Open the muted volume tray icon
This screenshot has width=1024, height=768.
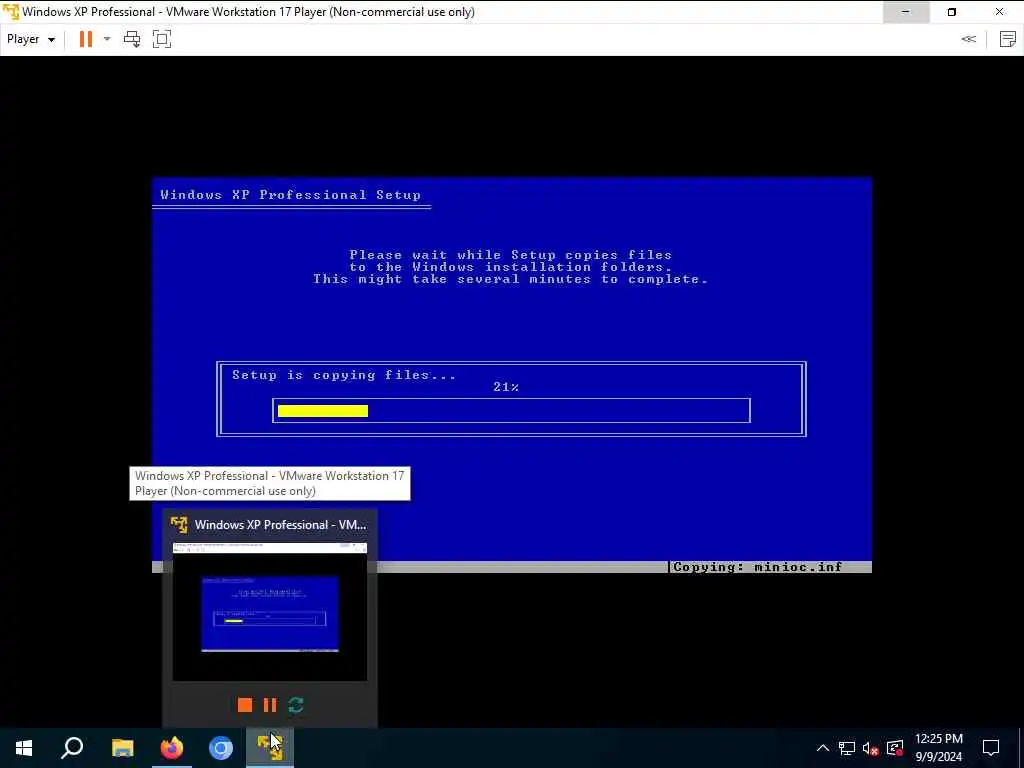click(x=871, y=748)
